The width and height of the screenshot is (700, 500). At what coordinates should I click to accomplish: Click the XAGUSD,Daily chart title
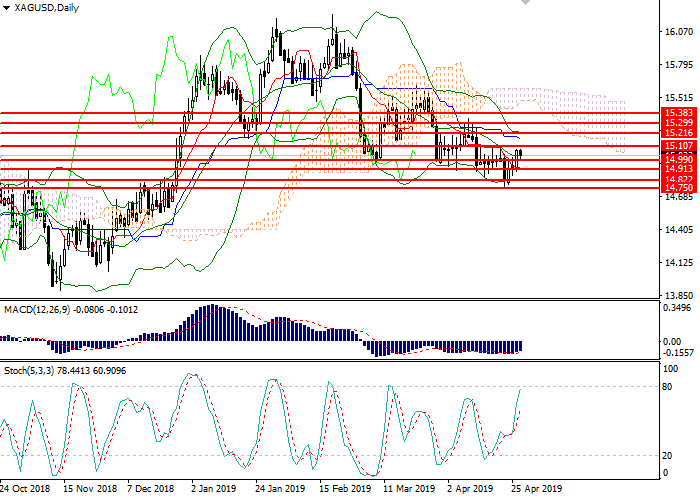coord(45,8)
